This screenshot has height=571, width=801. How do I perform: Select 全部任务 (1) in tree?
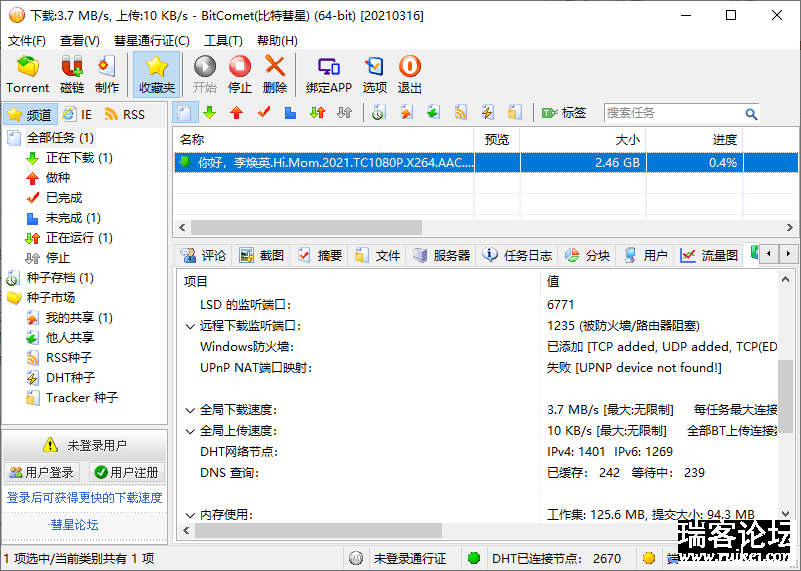(60, 138)
